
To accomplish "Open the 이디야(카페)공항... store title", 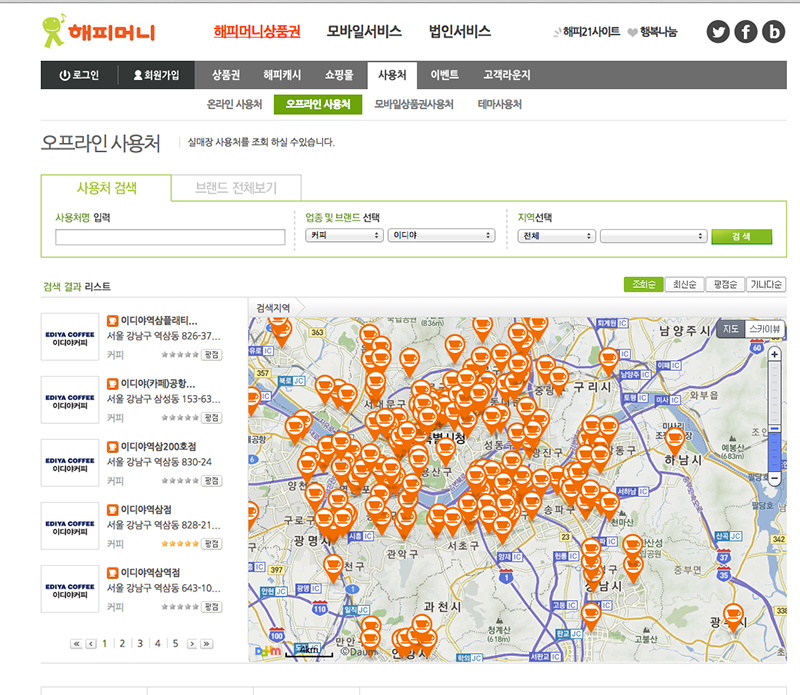I will [x=158, y=384].
